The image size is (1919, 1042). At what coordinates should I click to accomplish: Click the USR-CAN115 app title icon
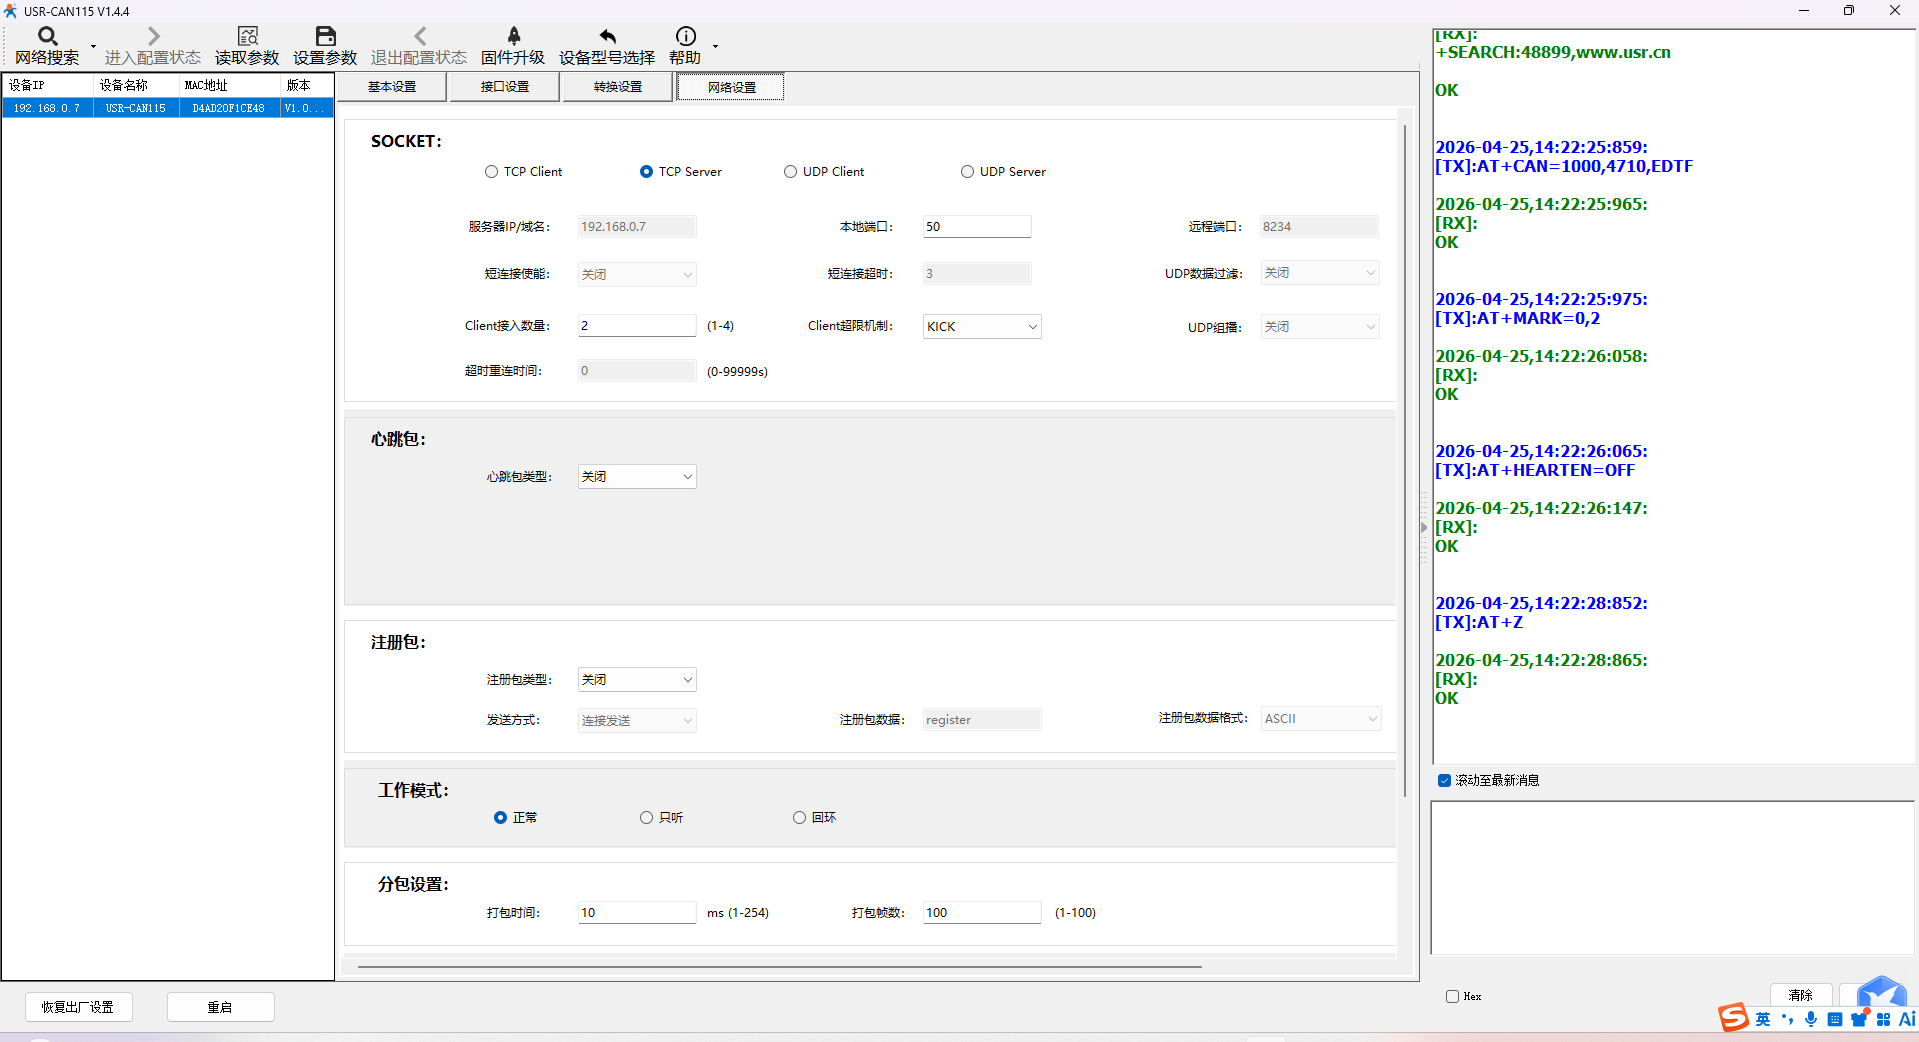click(11, 11)
